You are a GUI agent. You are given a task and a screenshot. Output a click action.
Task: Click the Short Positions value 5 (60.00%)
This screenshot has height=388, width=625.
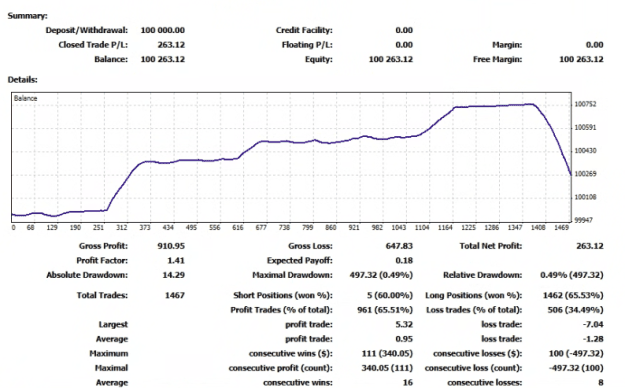coord(389,295)
